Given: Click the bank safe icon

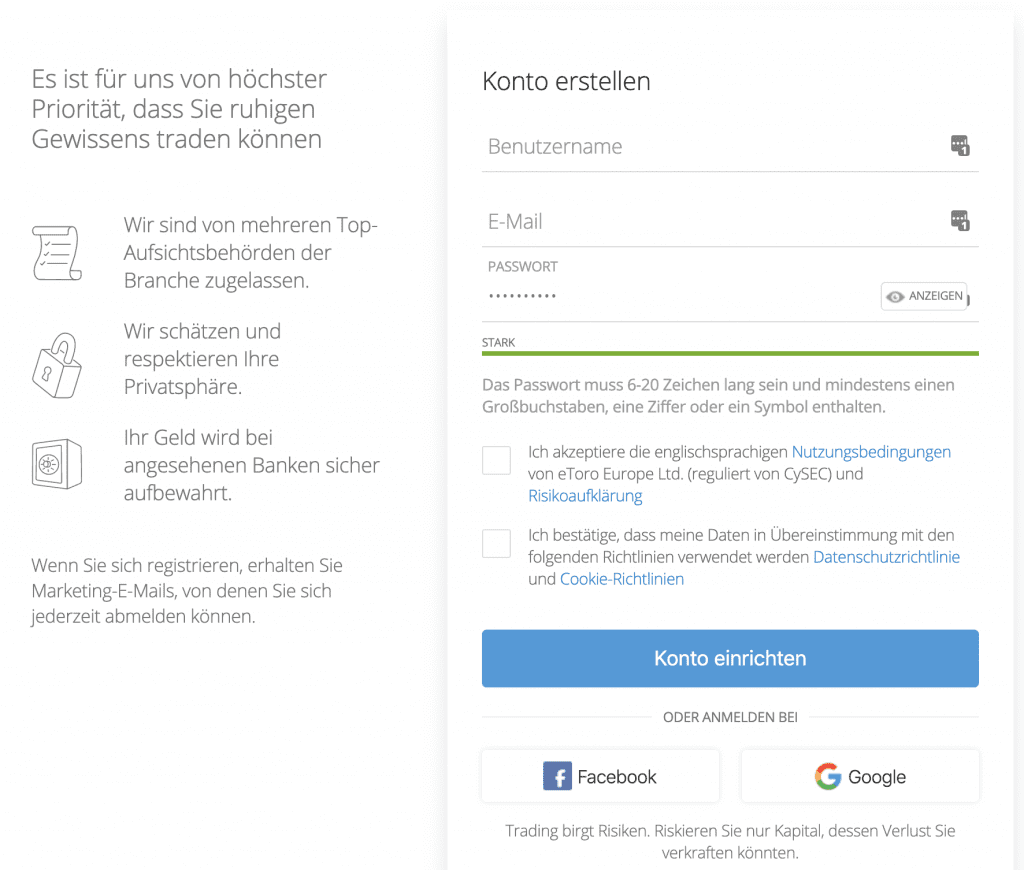Looking at the screenshot, I should click(x=57, y=464).
